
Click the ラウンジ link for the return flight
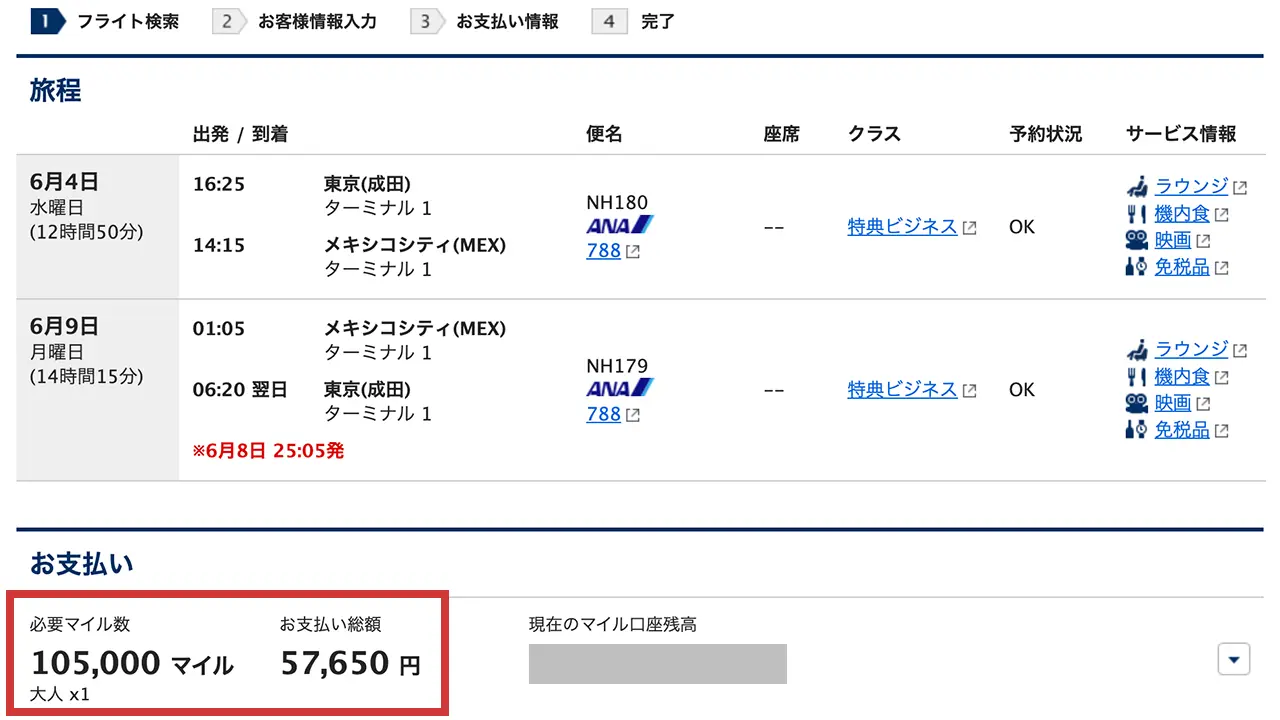(1192, 349)
